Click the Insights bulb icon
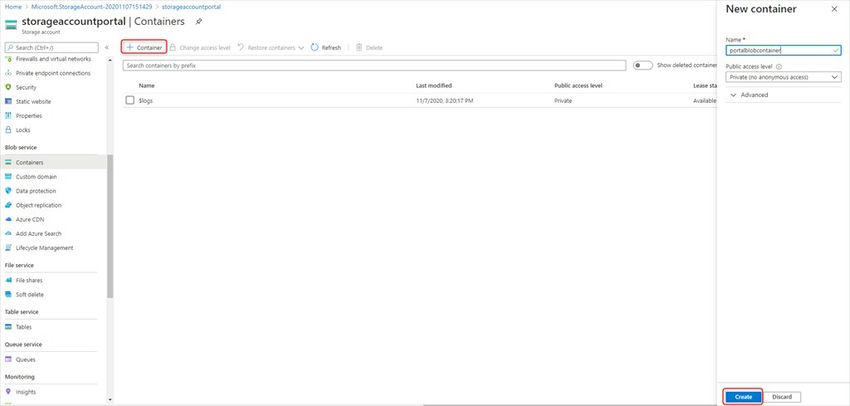Viewport: 850px width, 406px height. [8, 391]
